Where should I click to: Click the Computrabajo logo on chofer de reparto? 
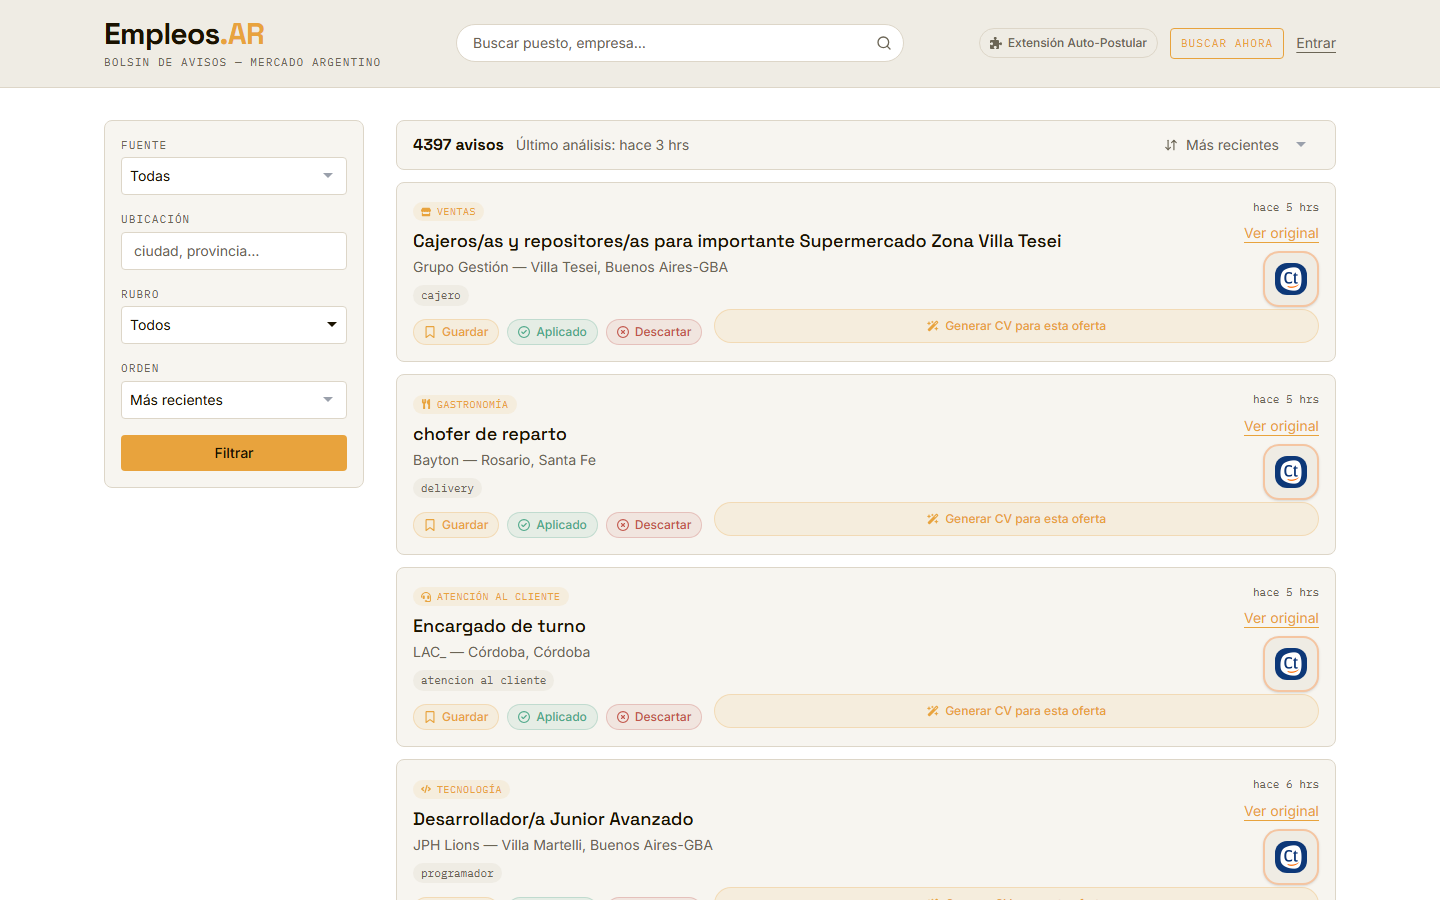(1291, 472)
